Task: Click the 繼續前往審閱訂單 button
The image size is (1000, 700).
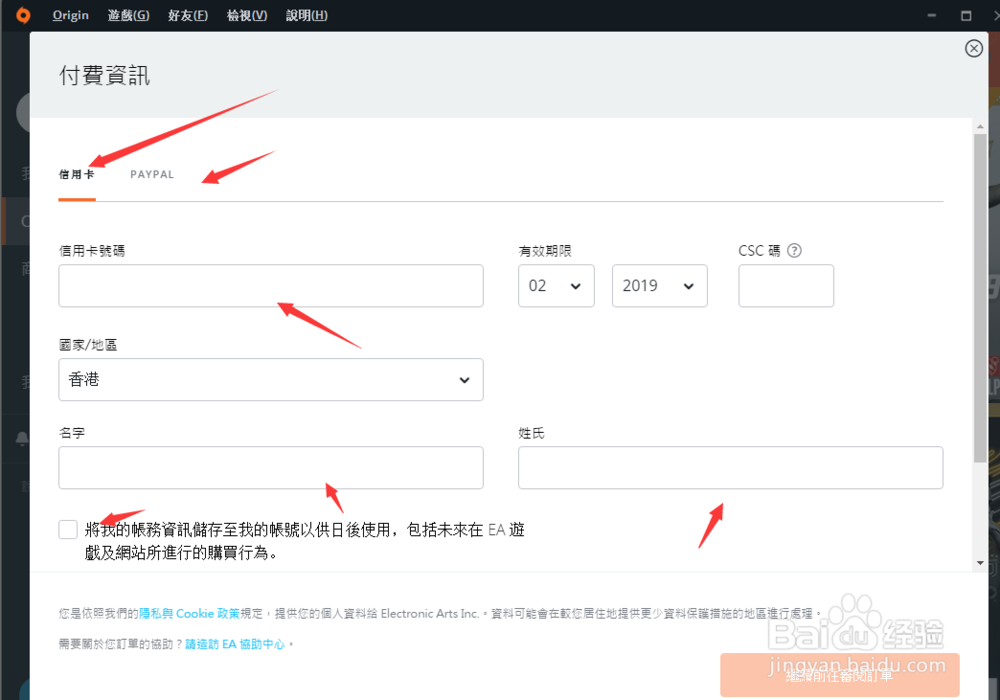Action: 839,675
